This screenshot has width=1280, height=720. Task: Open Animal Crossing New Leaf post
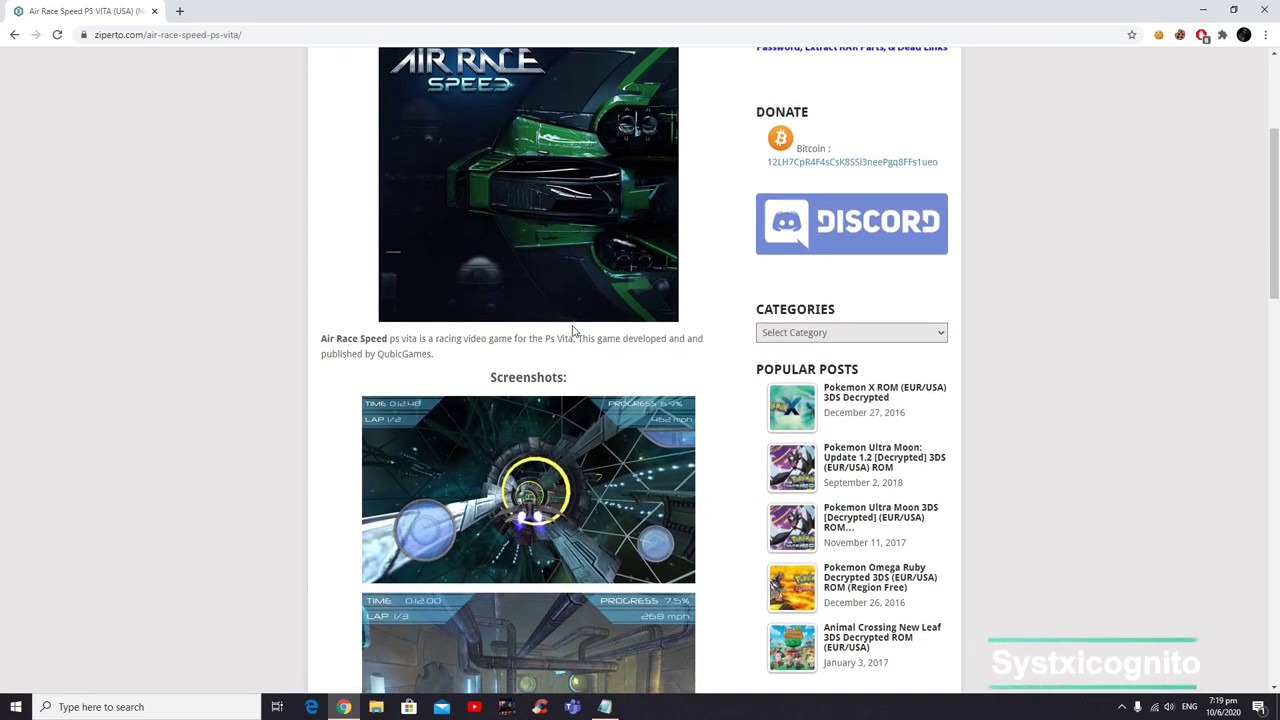pos(882,637)
